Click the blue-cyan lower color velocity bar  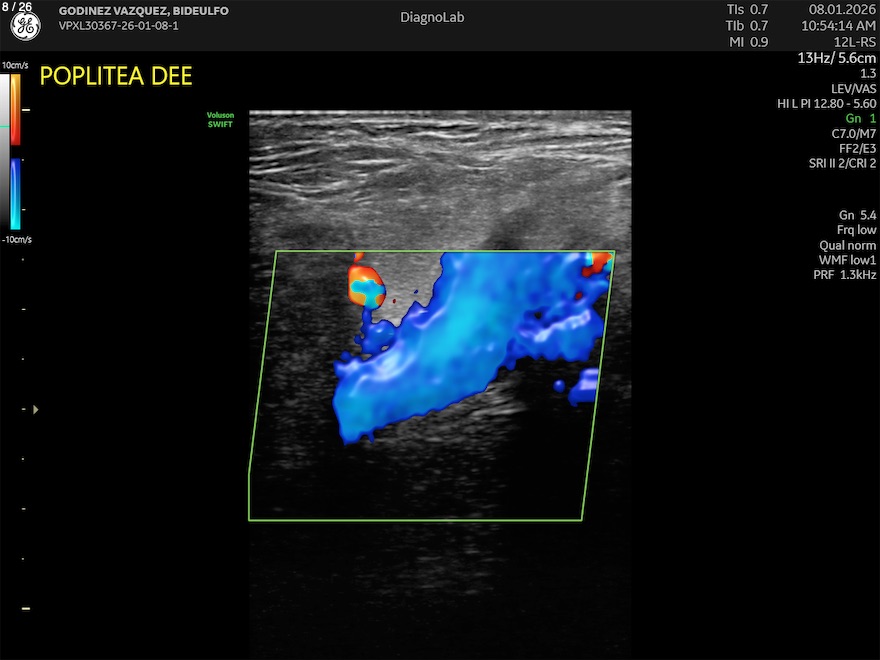(x=15, y=195)
